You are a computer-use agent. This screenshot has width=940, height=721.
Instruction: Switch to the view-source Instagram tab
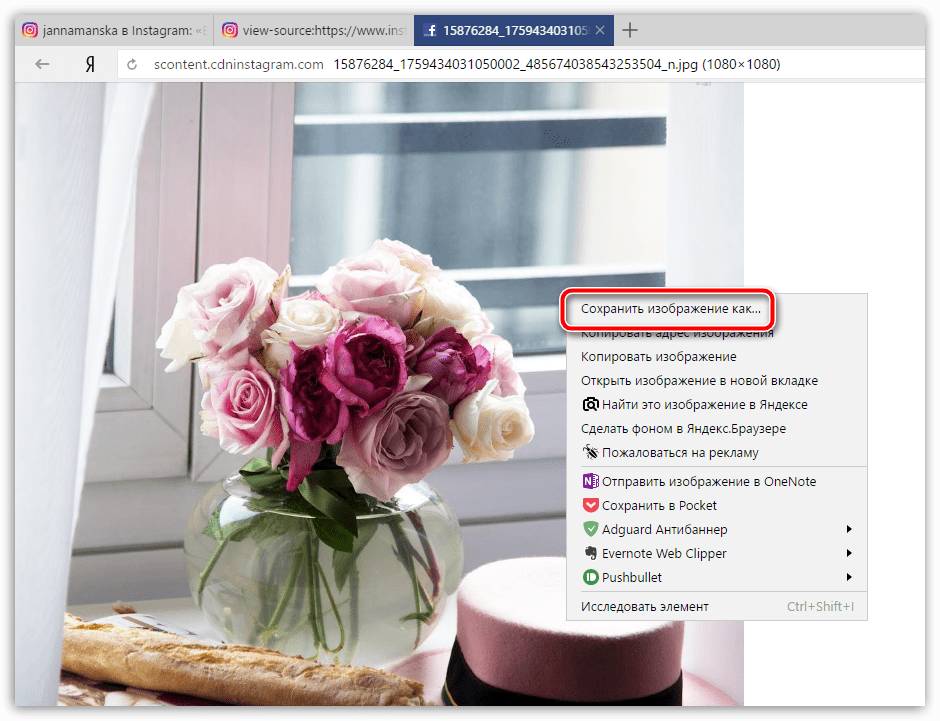pos(314,30)
